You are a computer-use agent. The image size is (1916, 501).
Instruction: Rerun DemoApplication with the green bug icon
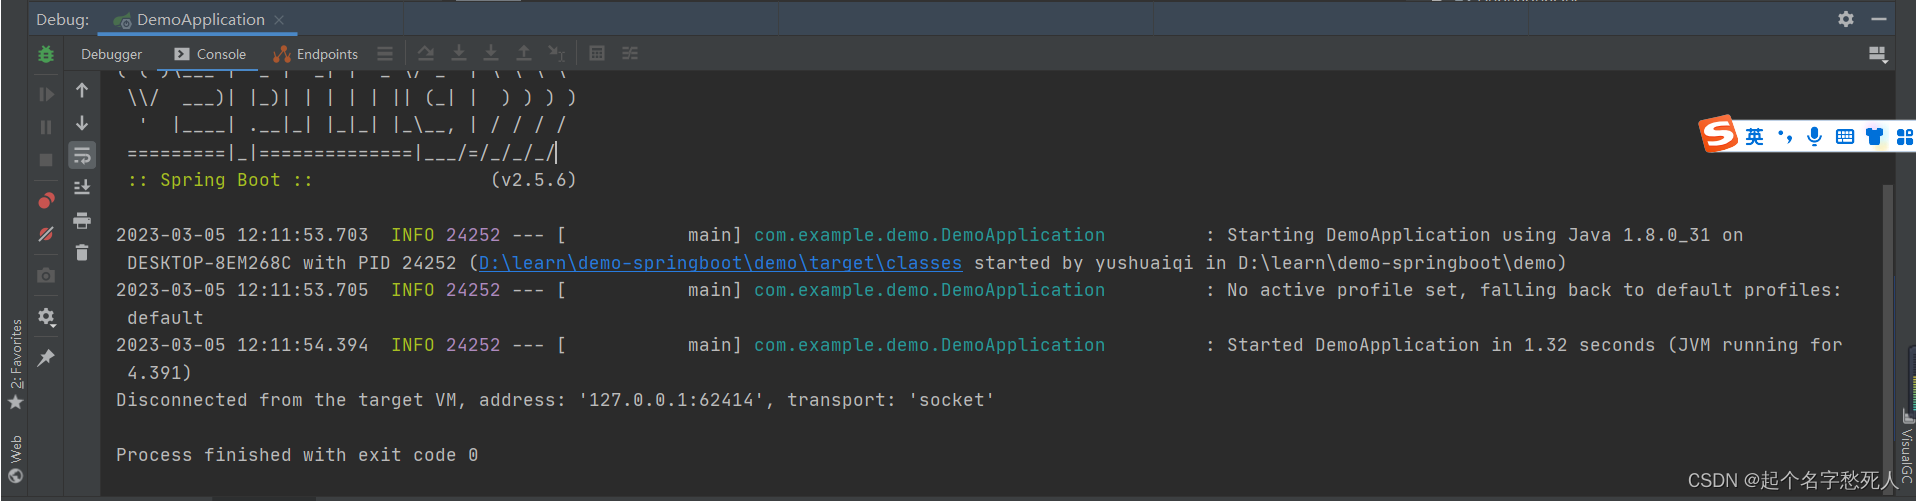(x=46, y=54)
